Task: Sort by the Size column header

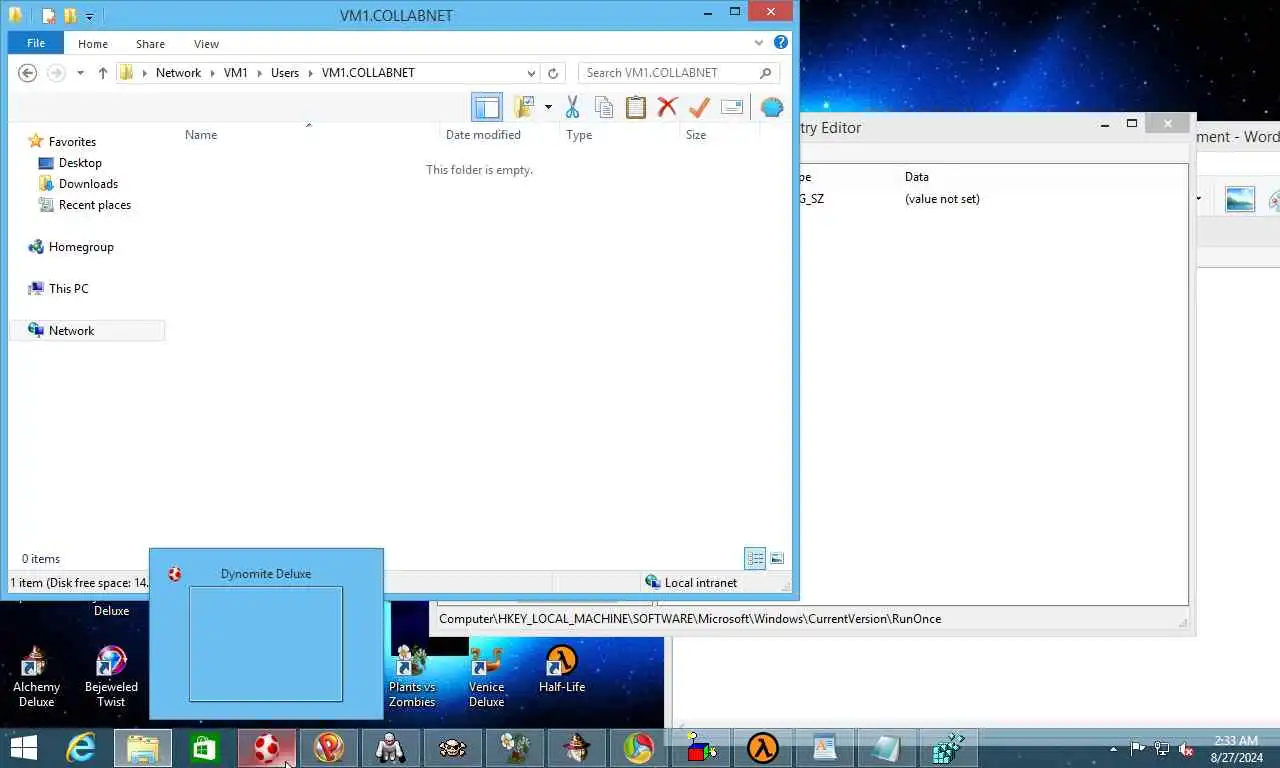Action: [x=696, y=134]
